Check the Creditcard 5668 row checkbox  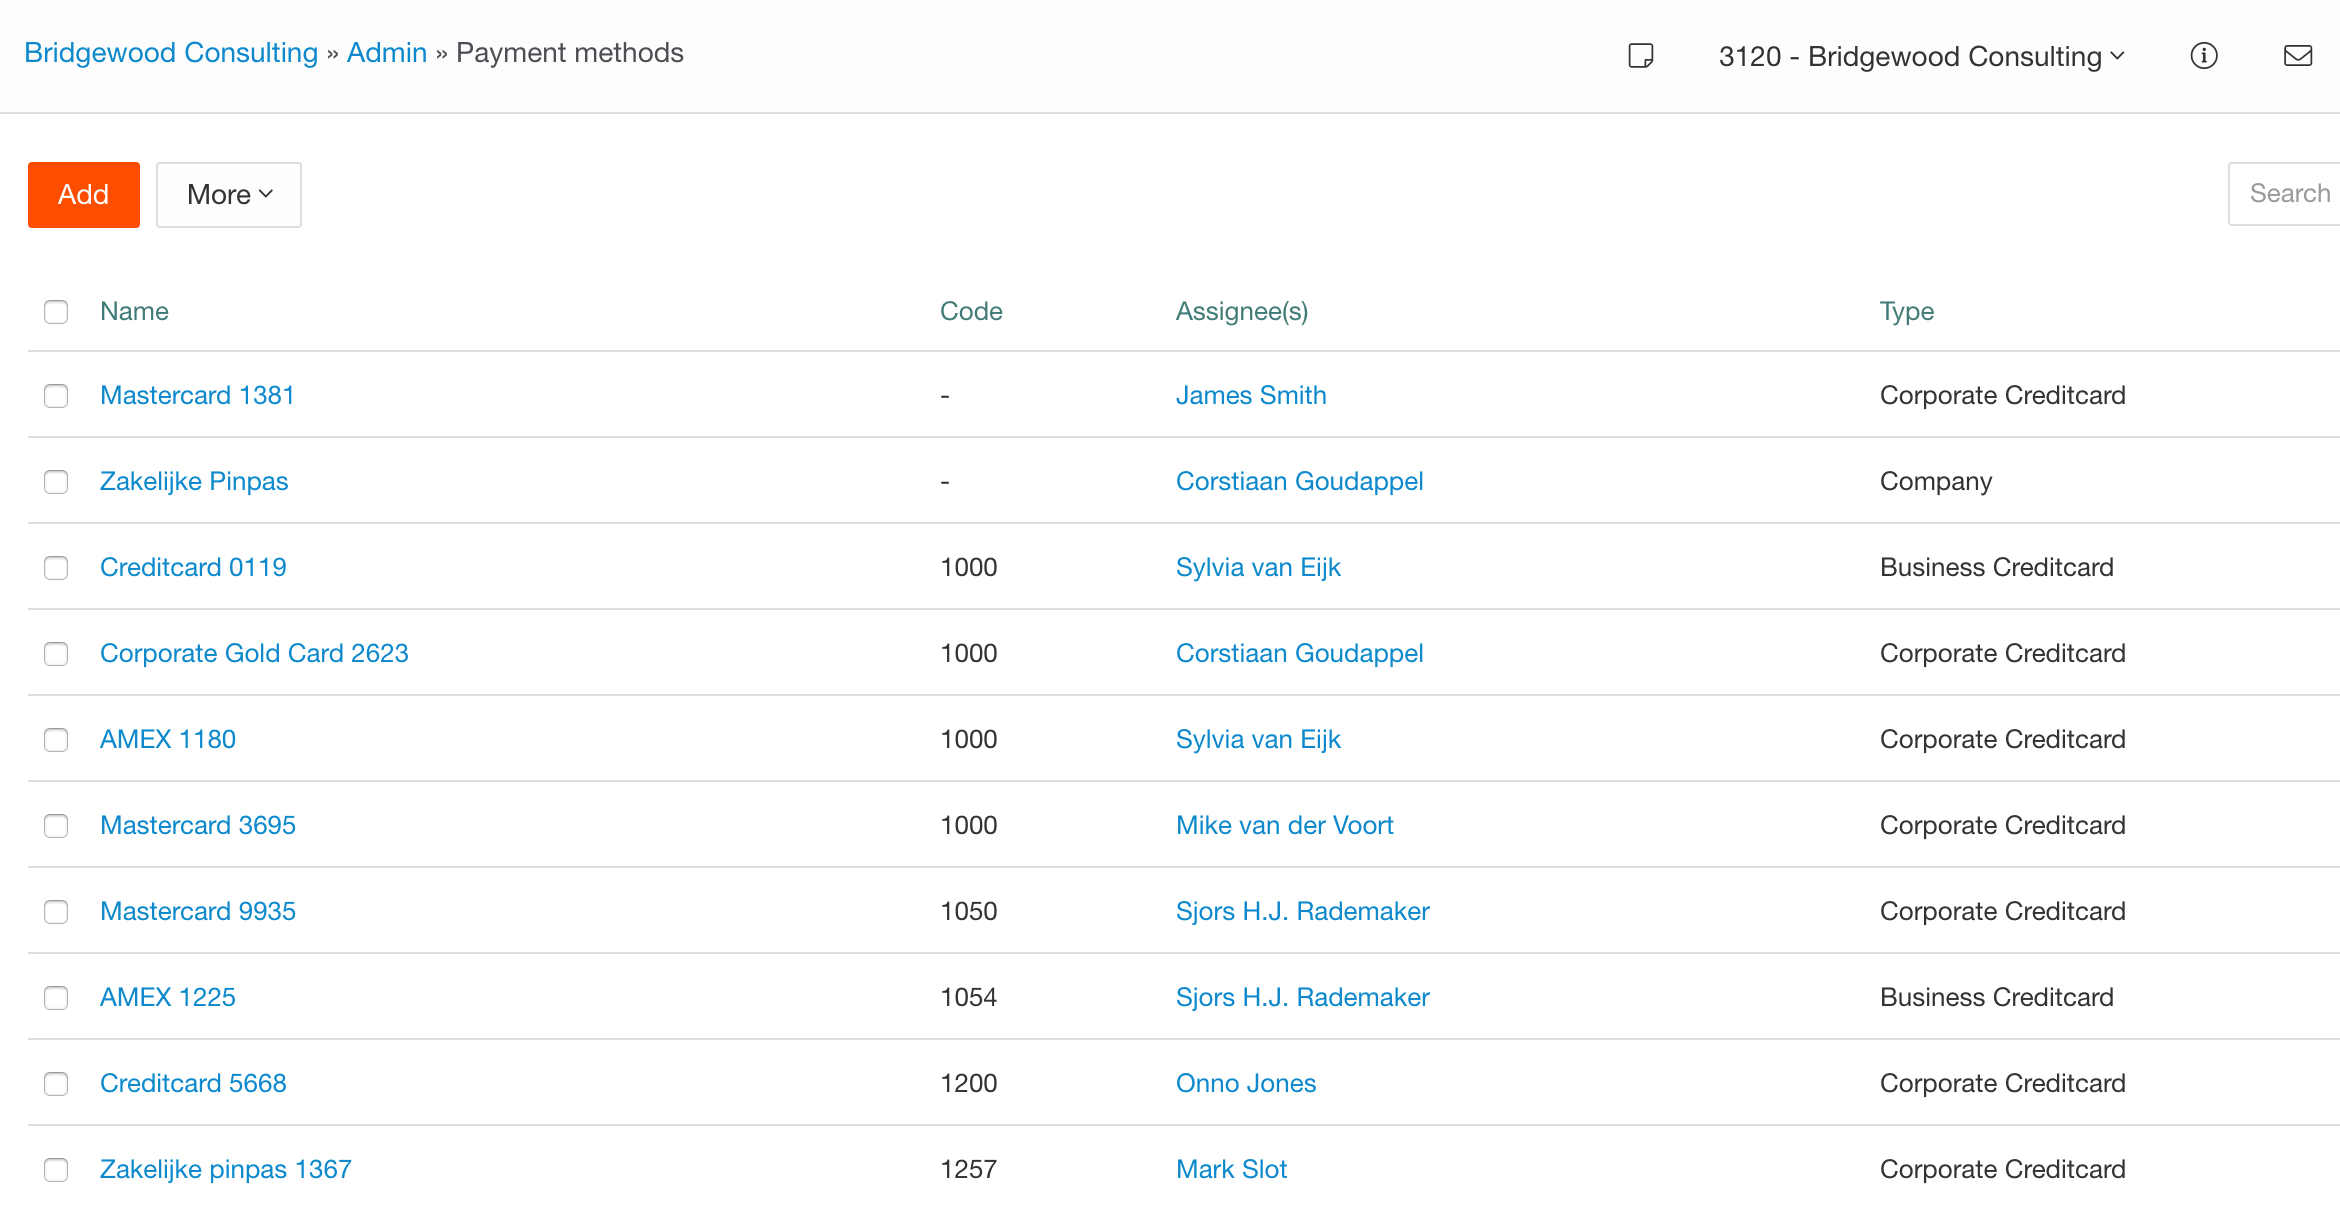(56, 1084)
